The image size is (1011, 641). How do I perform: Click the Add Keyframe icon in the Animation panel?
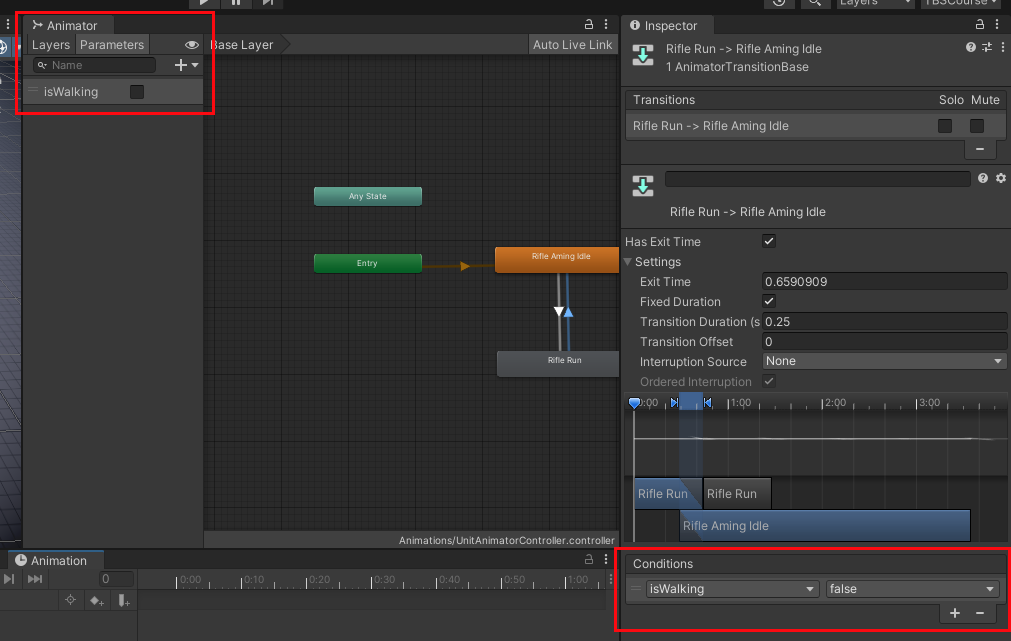95,600
